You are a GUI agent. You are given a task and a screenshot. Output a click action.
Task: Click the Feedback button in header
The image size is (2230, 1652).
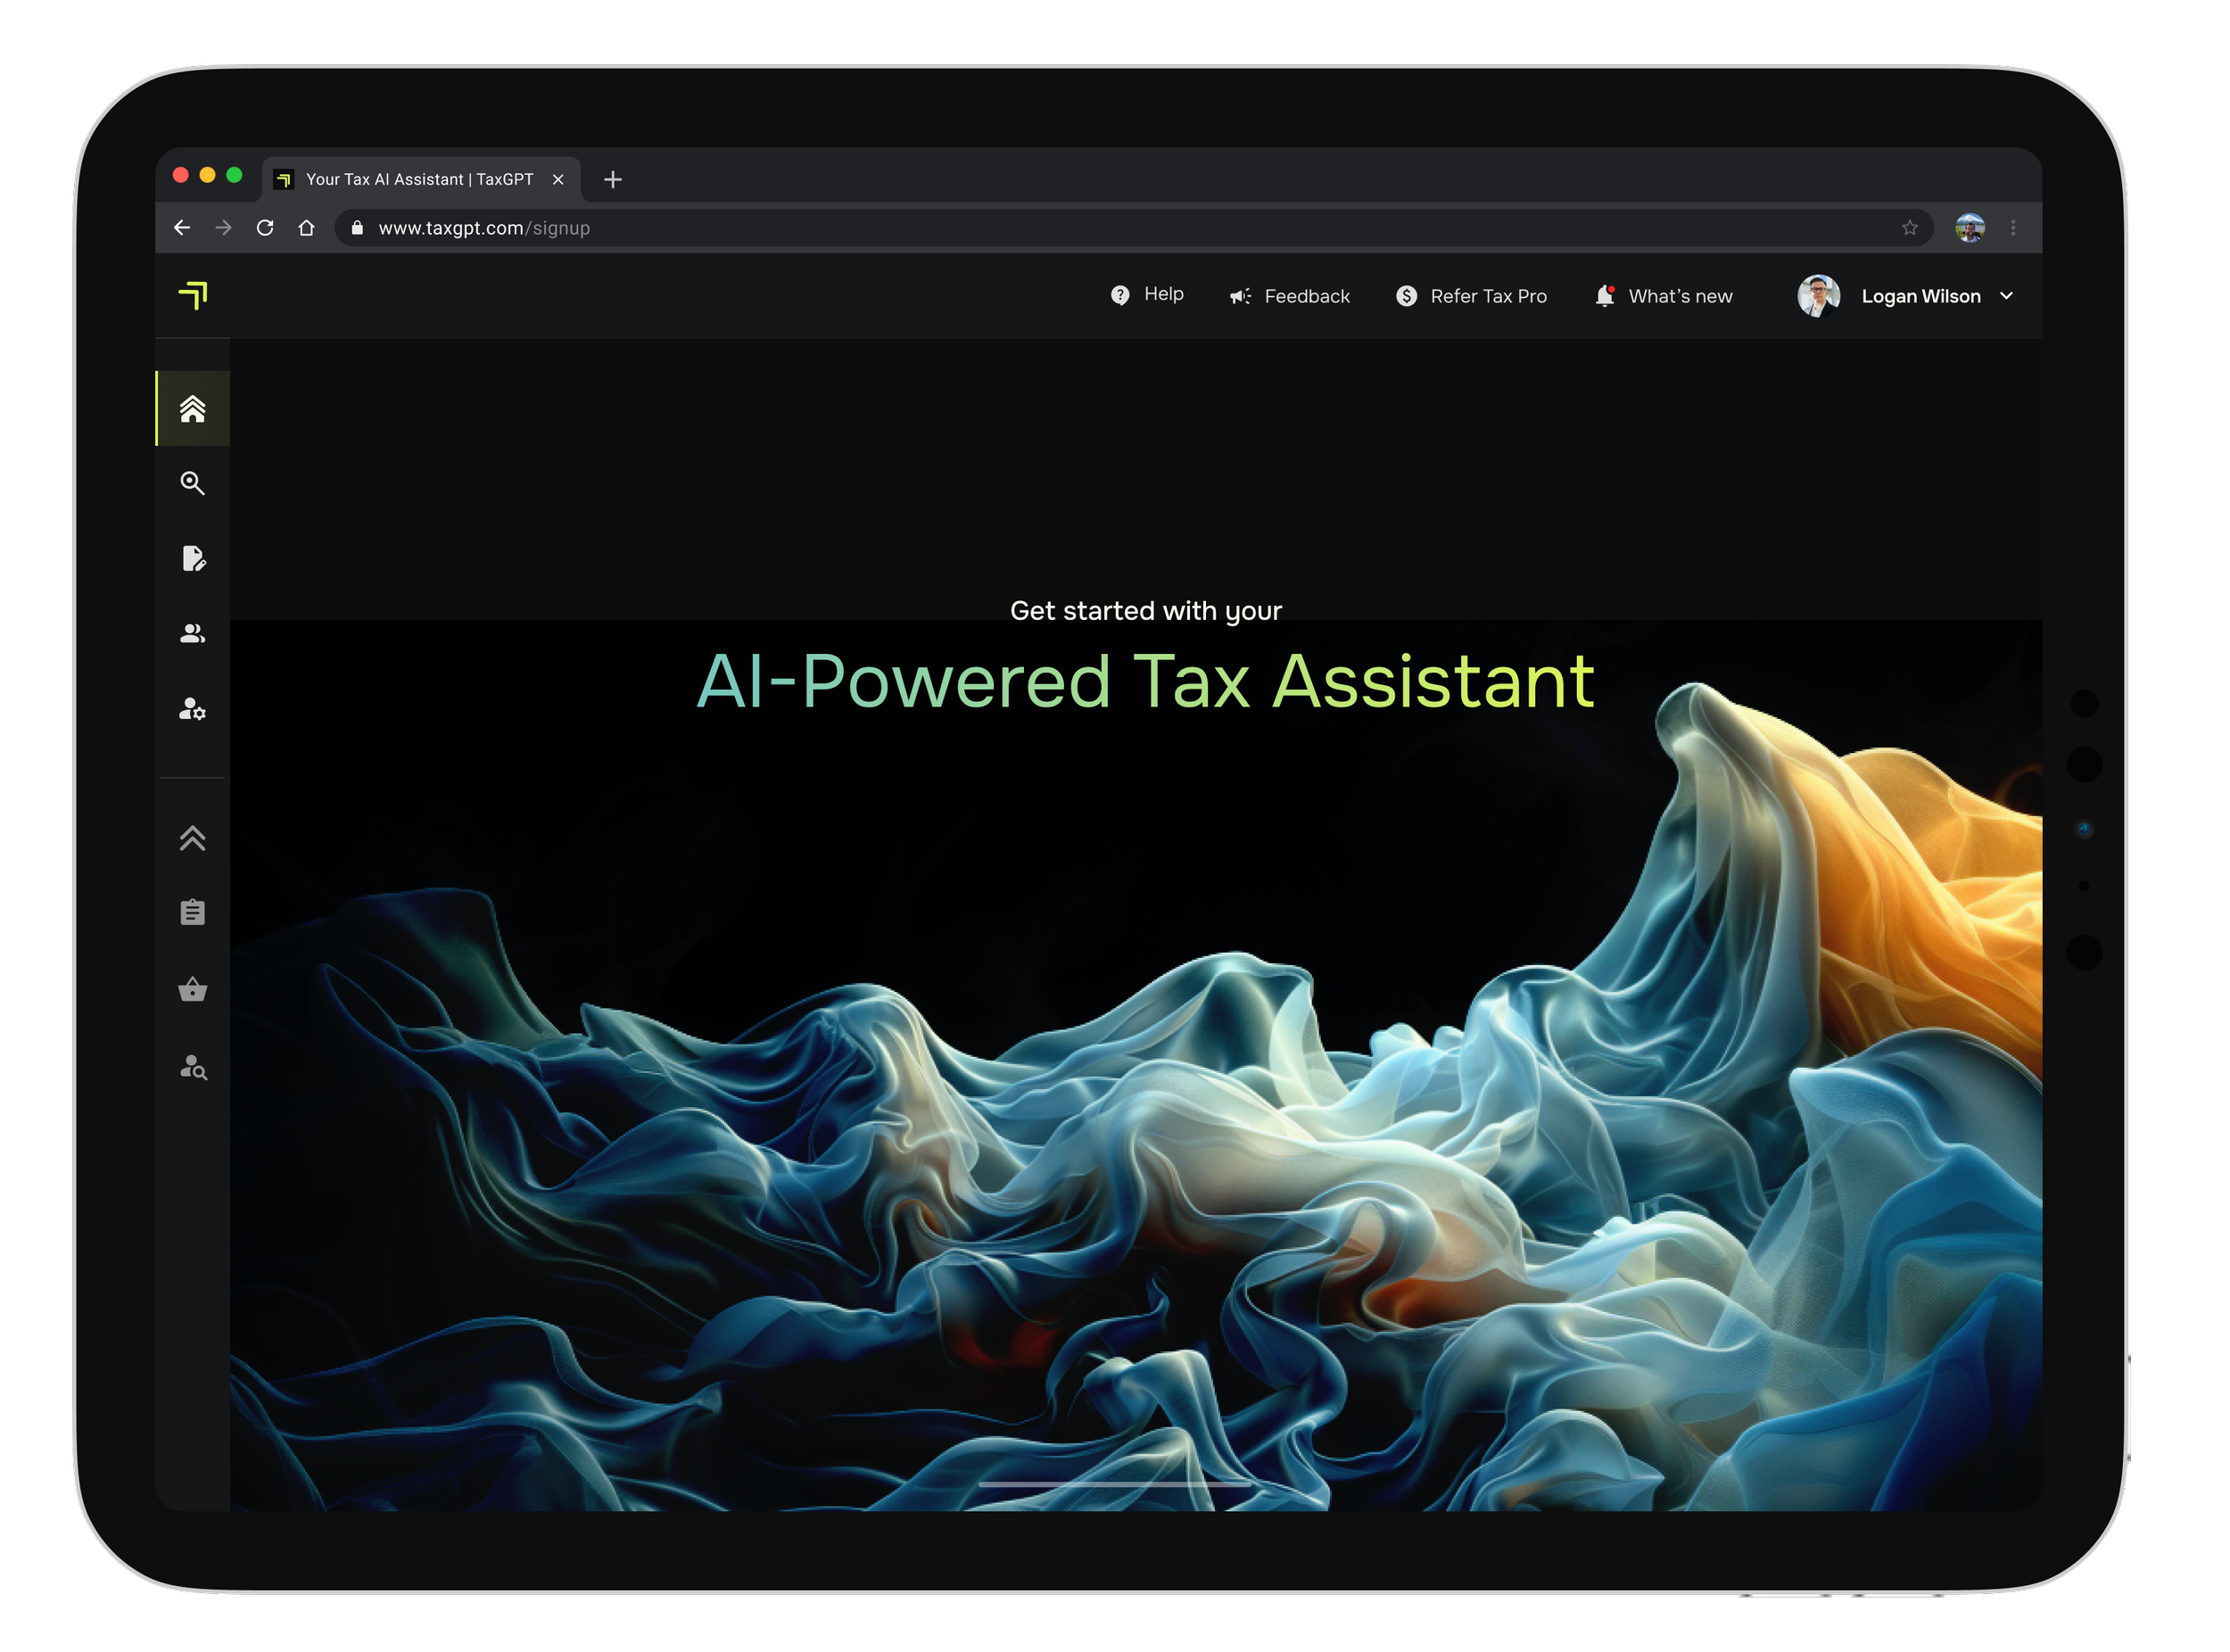(x=1290, y=296)
